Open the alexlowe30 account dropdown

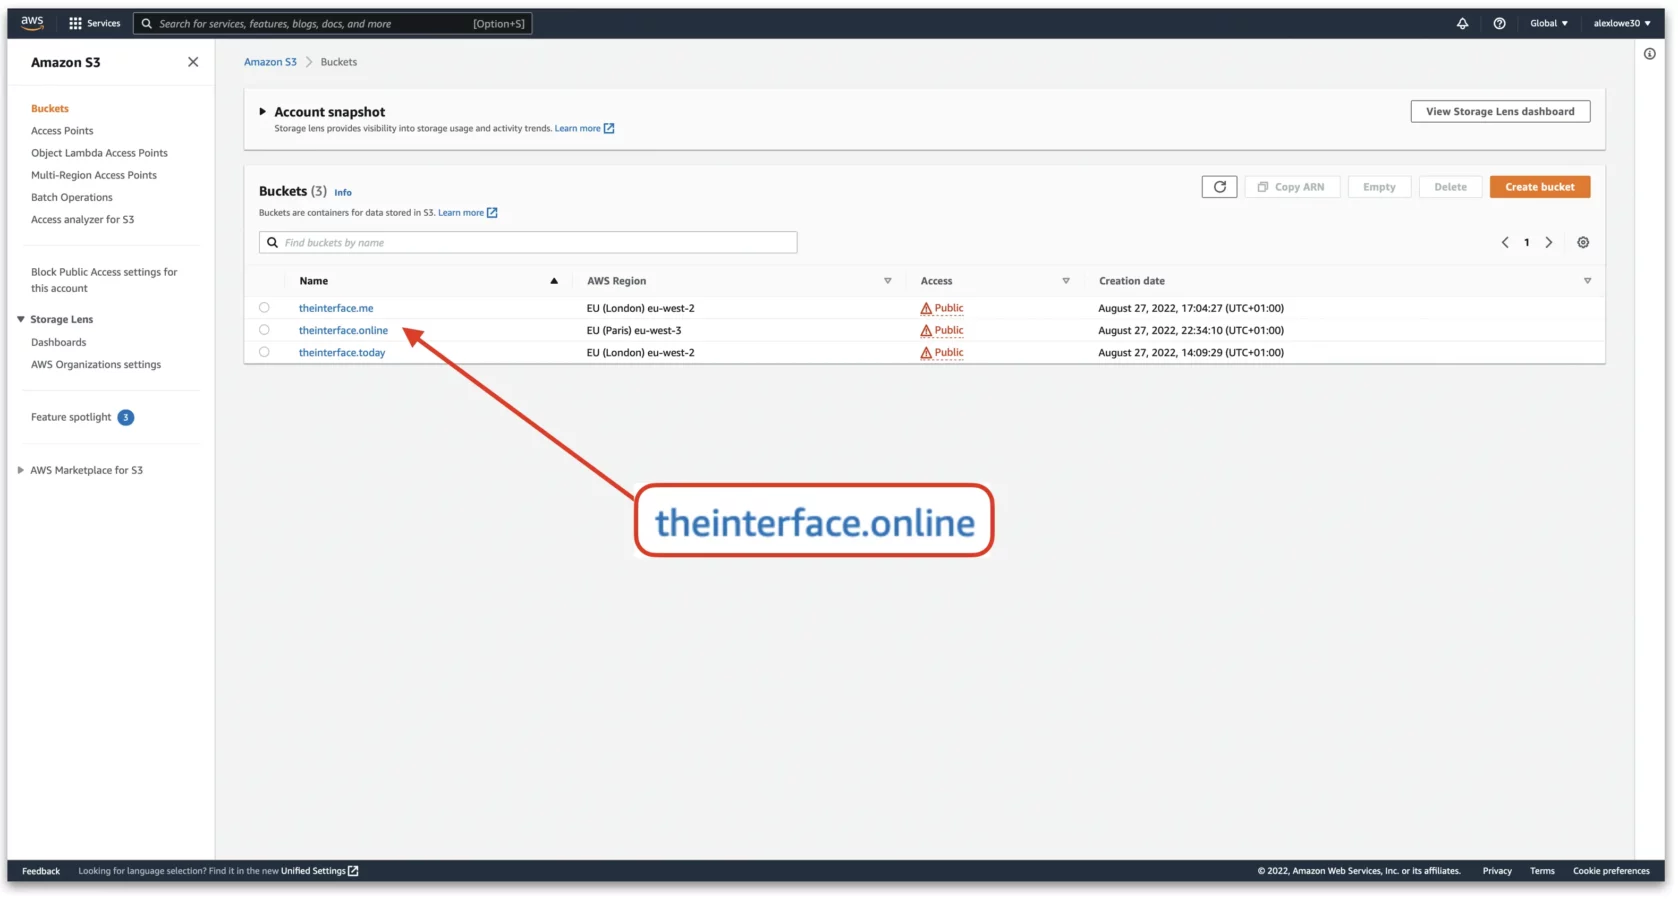click(1622, 23)
